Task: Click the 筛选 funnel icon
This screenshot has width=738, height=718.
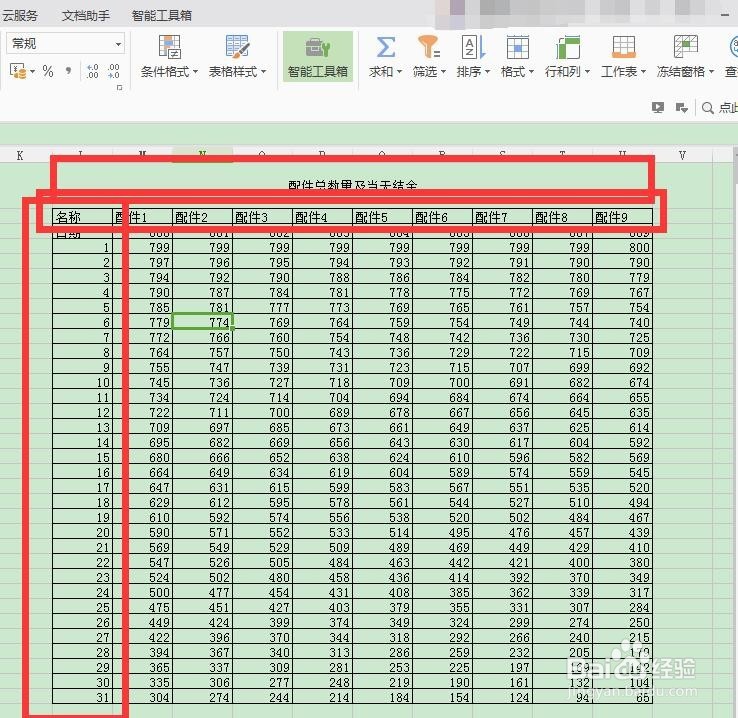Action: [x=429, y=47]
